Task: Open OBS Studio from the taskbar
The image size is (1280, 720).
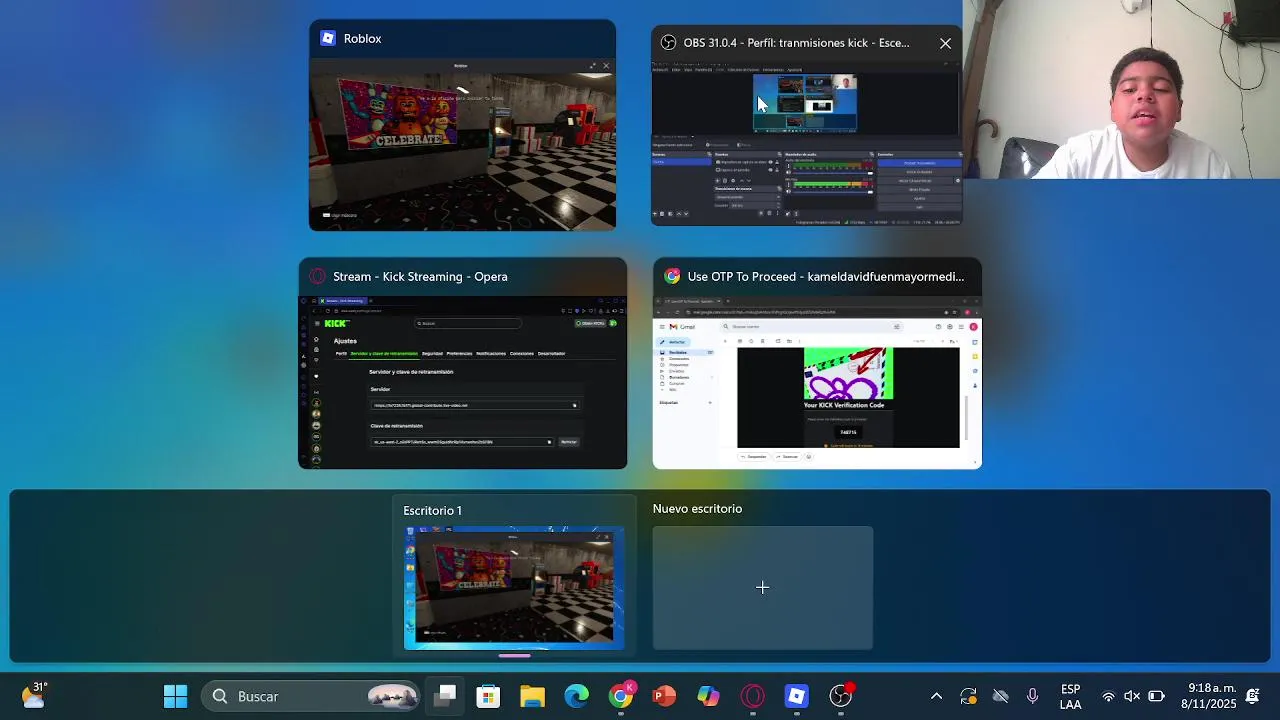Action: coord(841,696)
